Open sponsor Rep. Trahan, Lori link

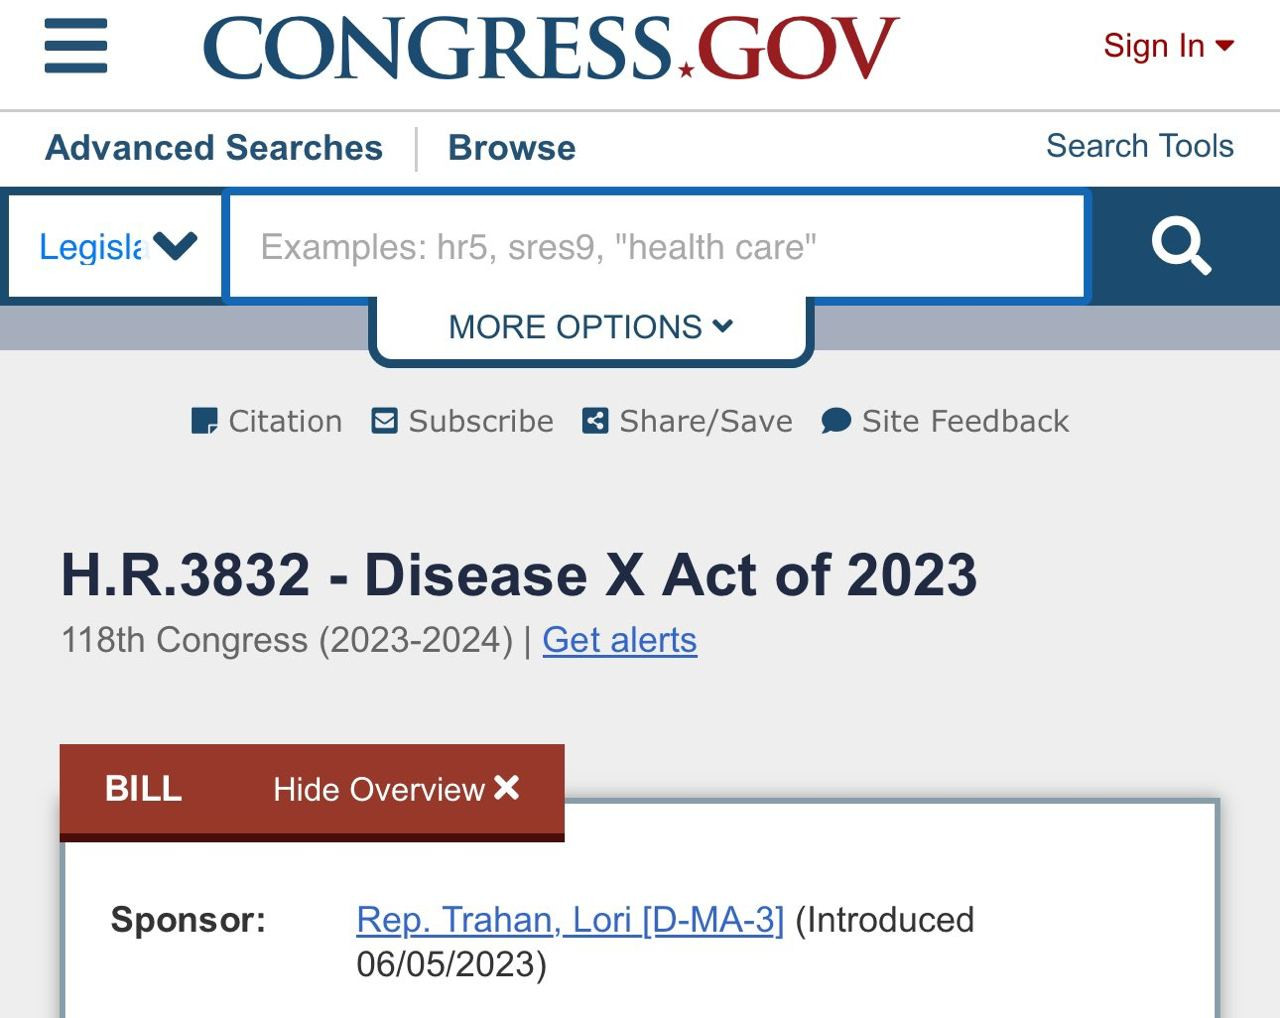point(570,920)
